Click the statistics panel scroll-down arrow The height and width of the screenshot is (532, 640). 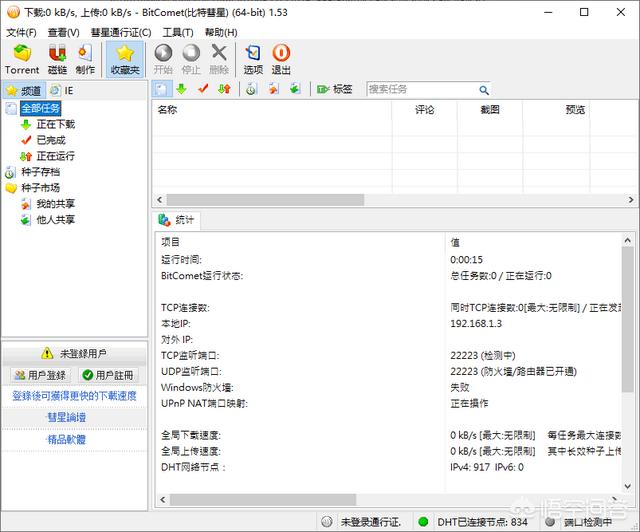[x=628, y=486]
